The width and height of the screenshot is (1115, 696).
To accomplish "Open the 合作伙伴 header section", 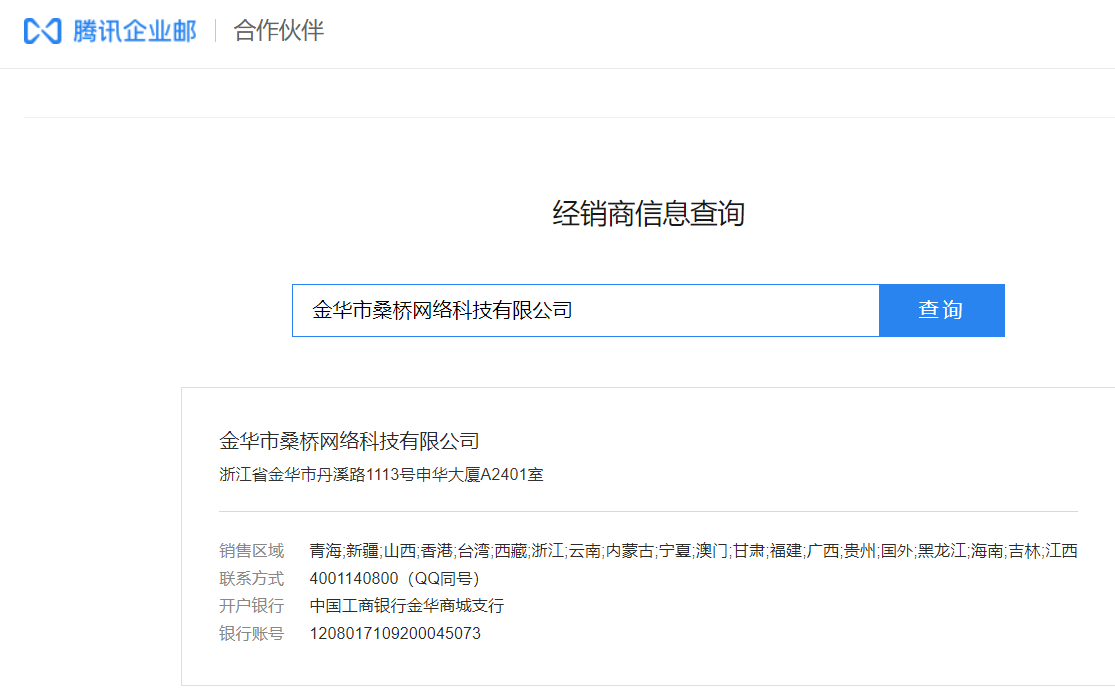I will coord(279,31).
